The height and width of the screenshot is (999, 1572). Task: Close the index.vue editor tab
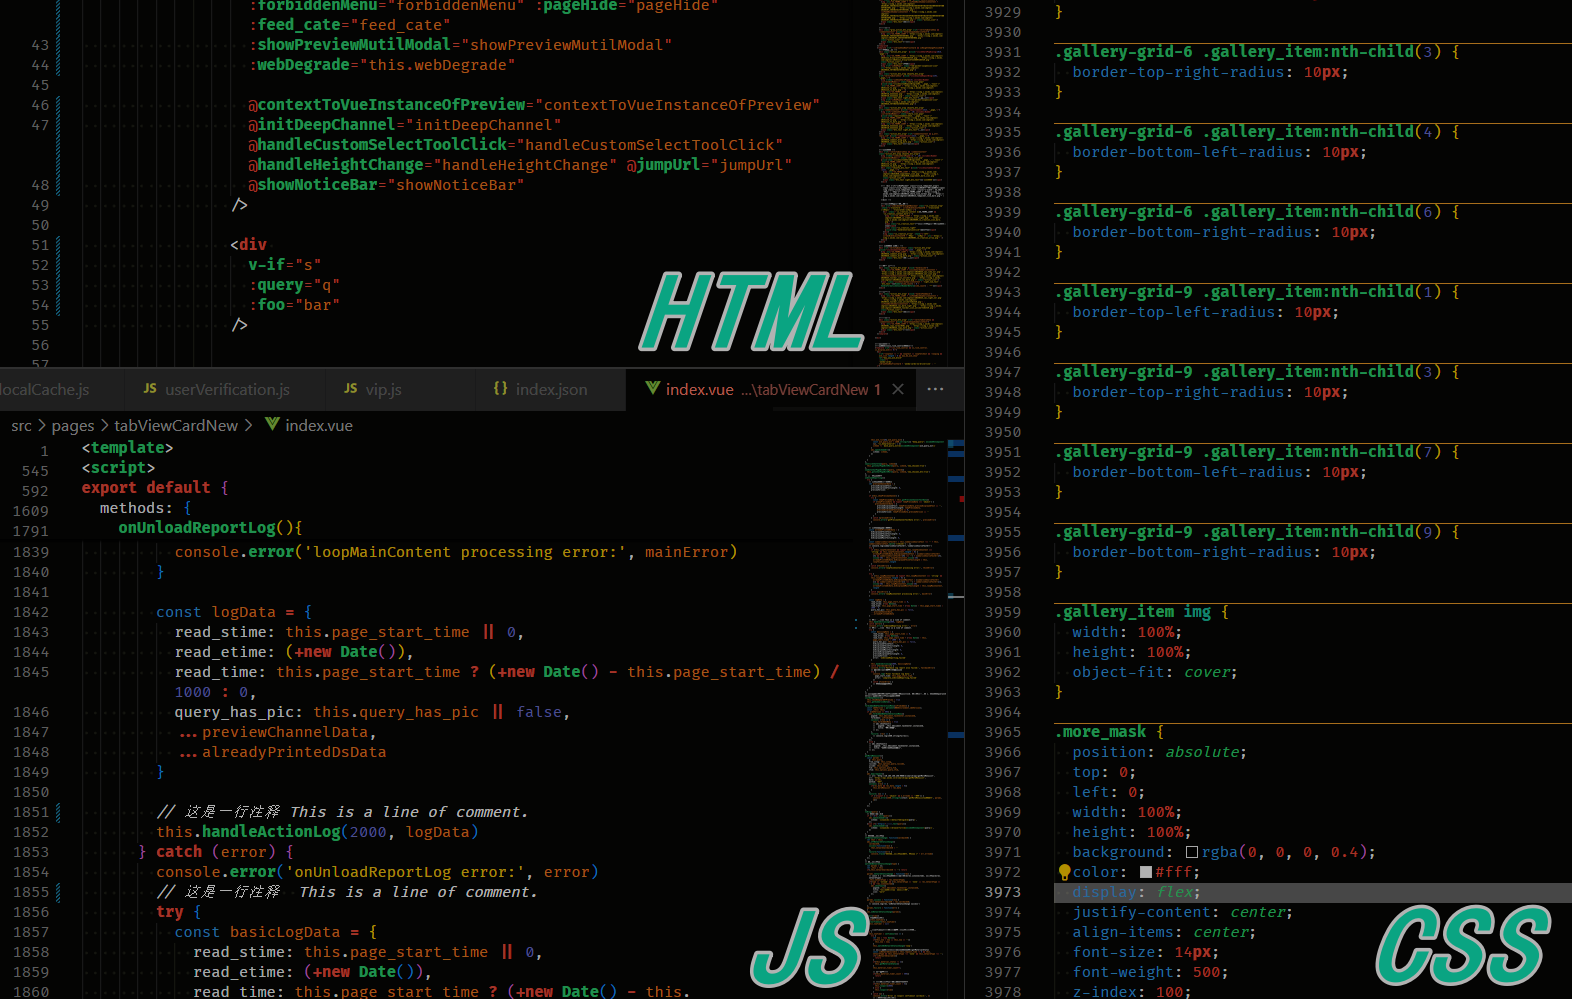click(x=898, y=389)
